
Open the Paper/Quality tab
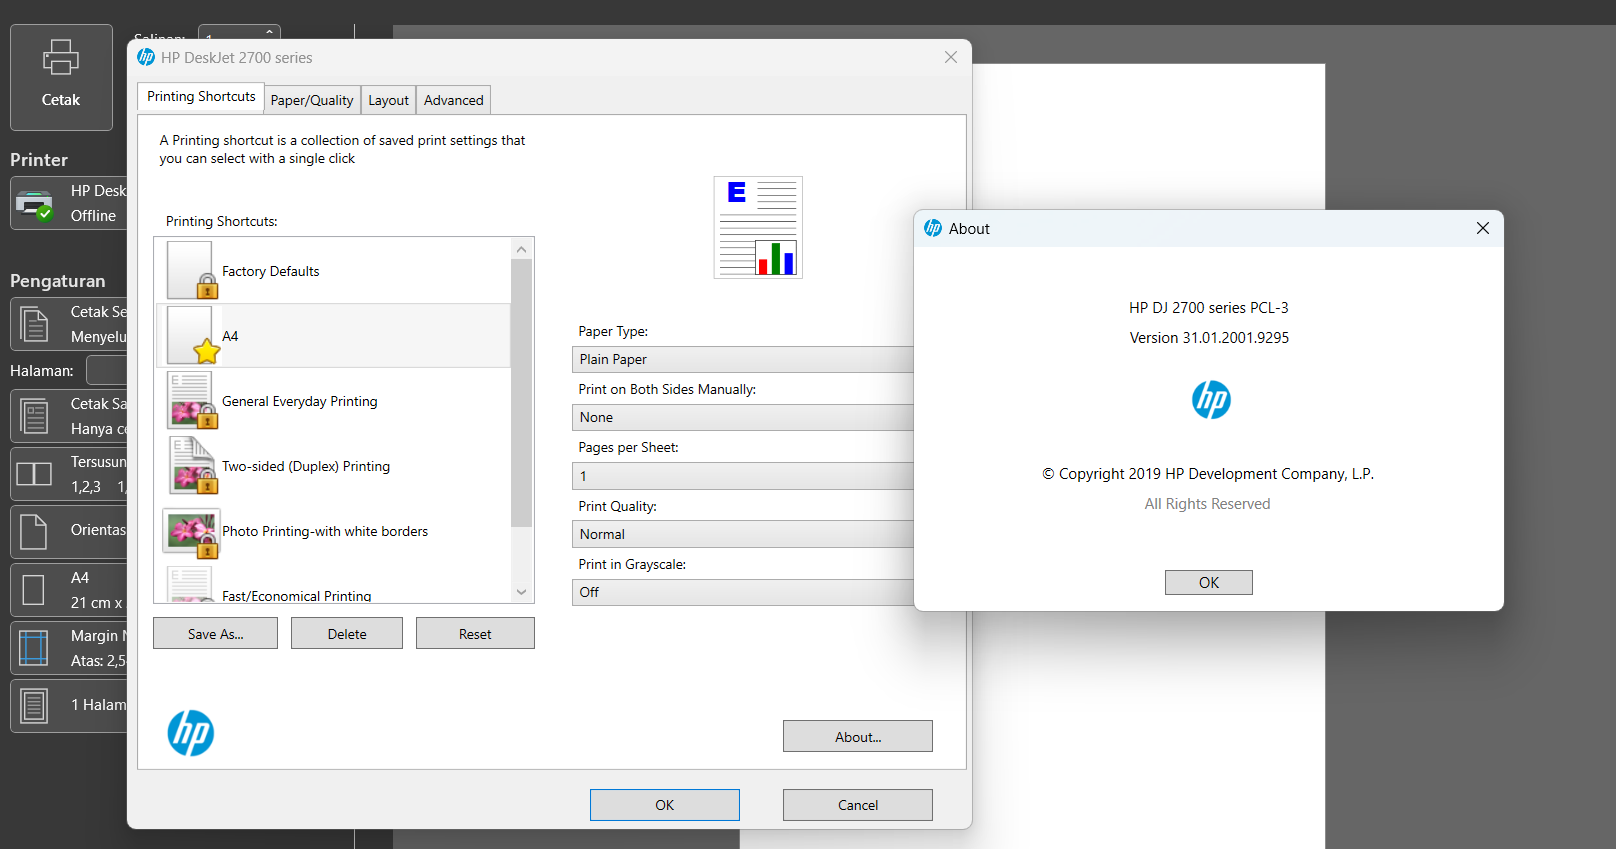[x=312, y=100]
